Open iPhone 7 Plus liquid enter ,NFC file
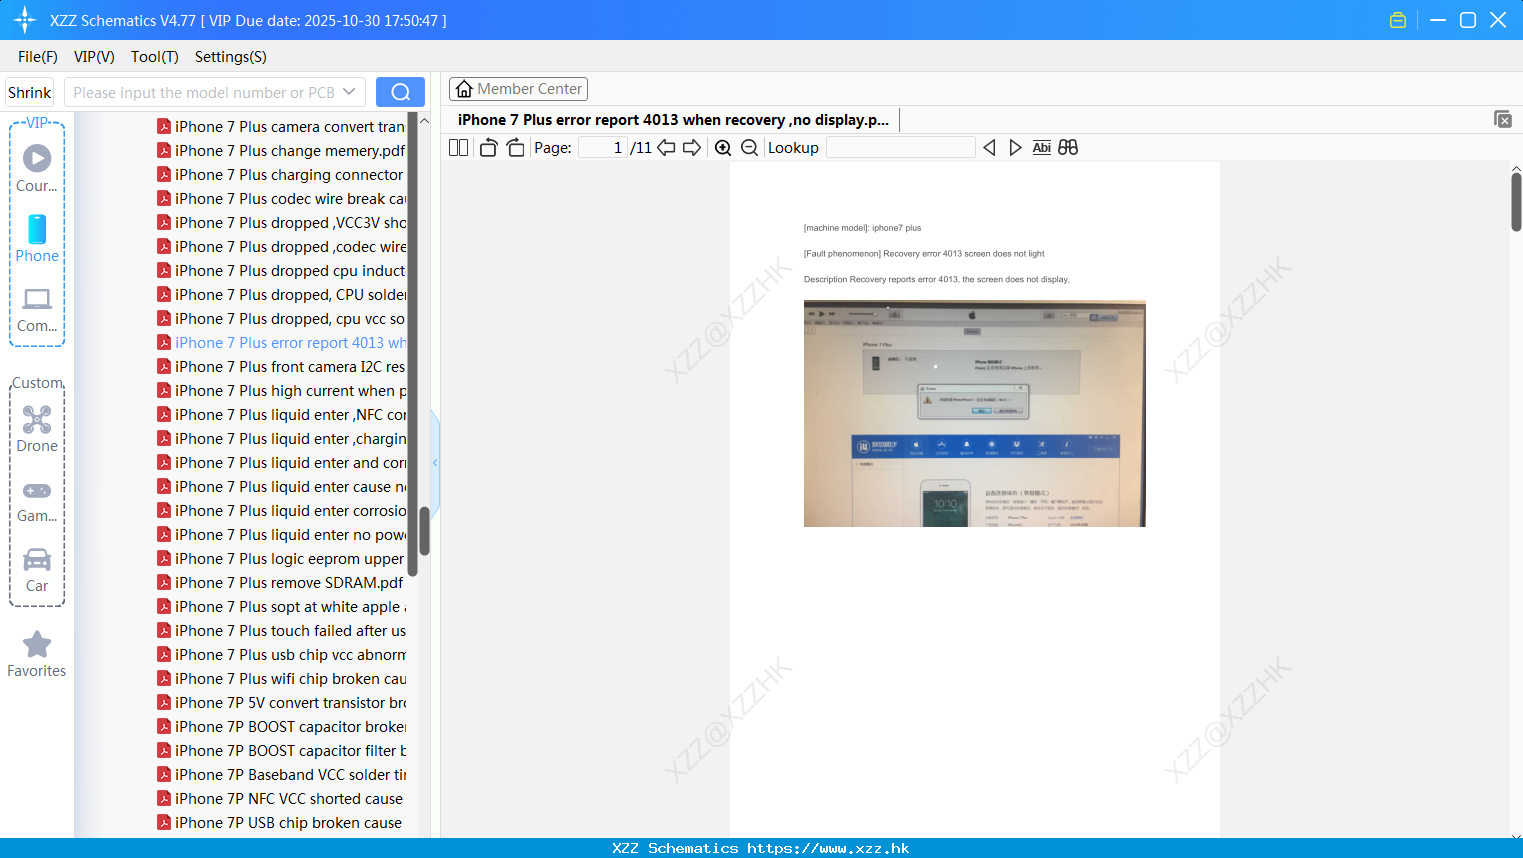 point(281,414)
